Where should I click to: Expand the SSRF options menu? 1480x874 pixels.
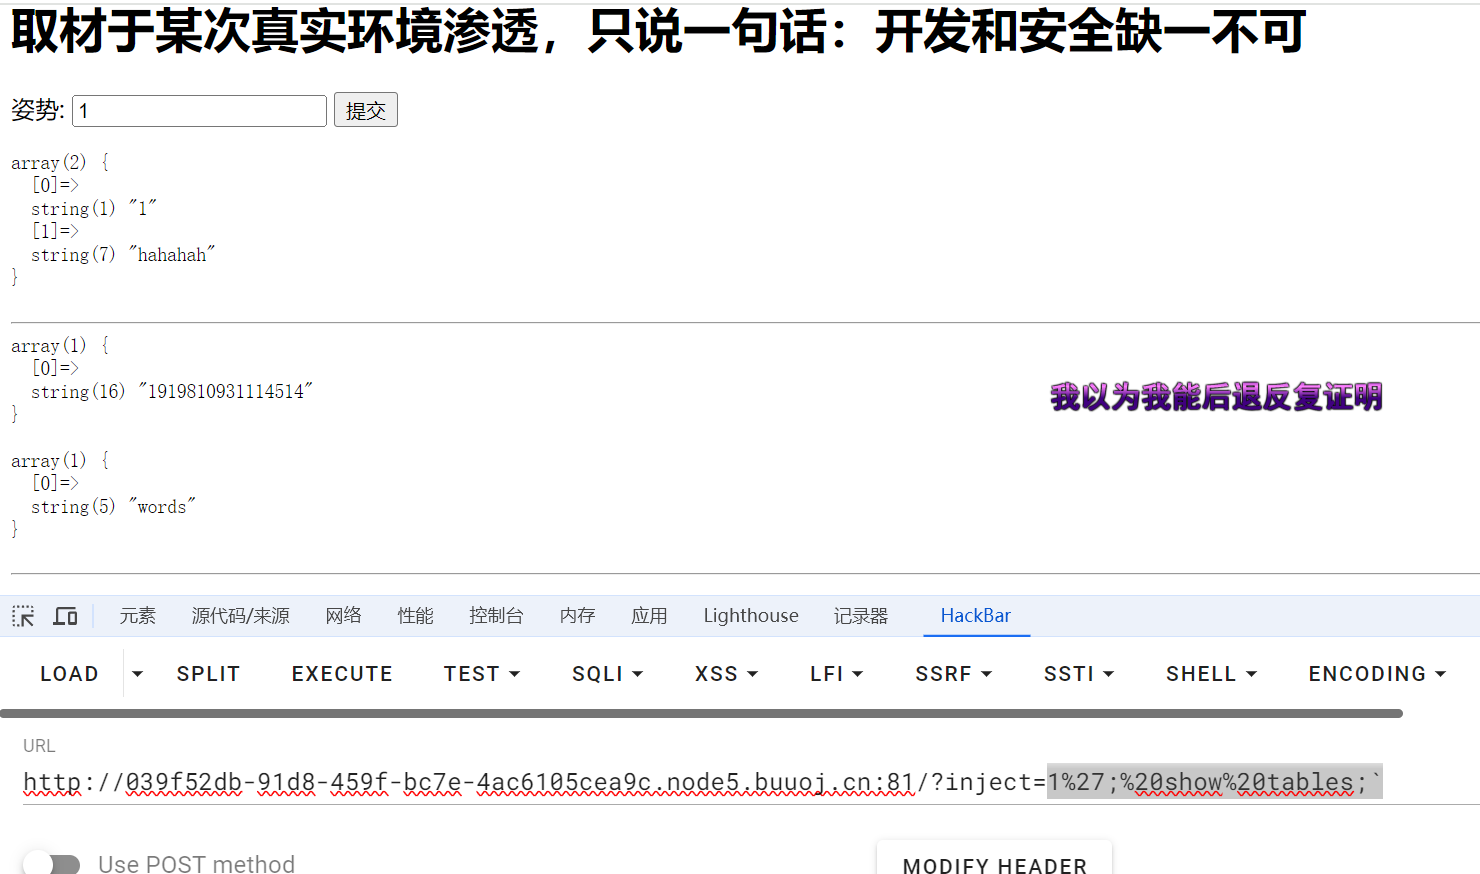coord(953,674)
